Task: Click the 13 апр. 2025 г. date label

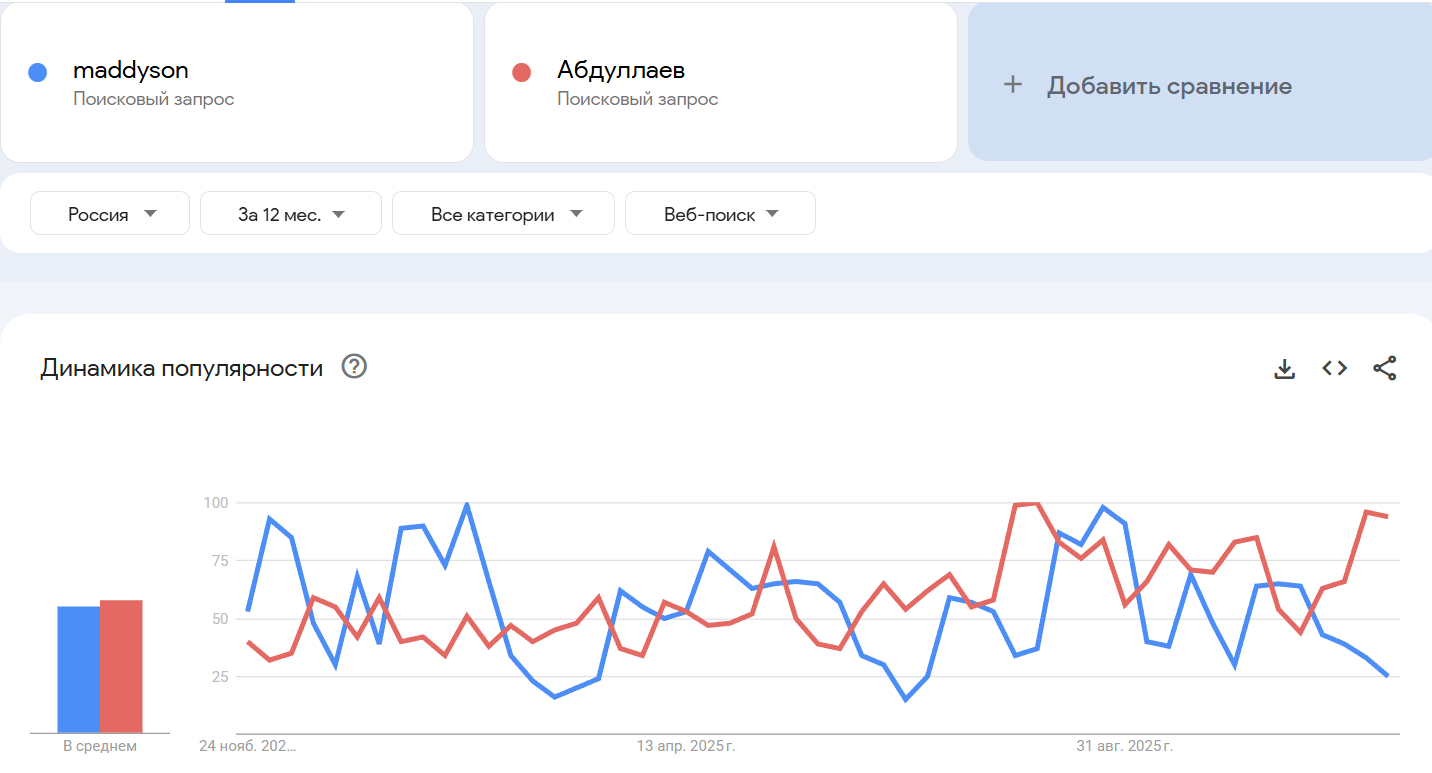Action: (x=686, y=746)
